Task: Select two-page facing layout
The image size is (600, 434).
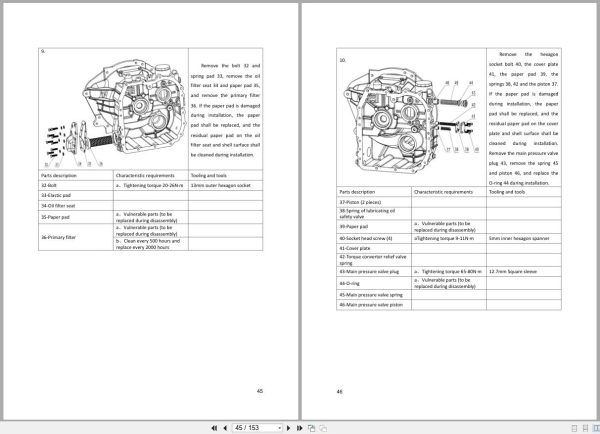Action: pyautogui.click(x=596, y=428)
